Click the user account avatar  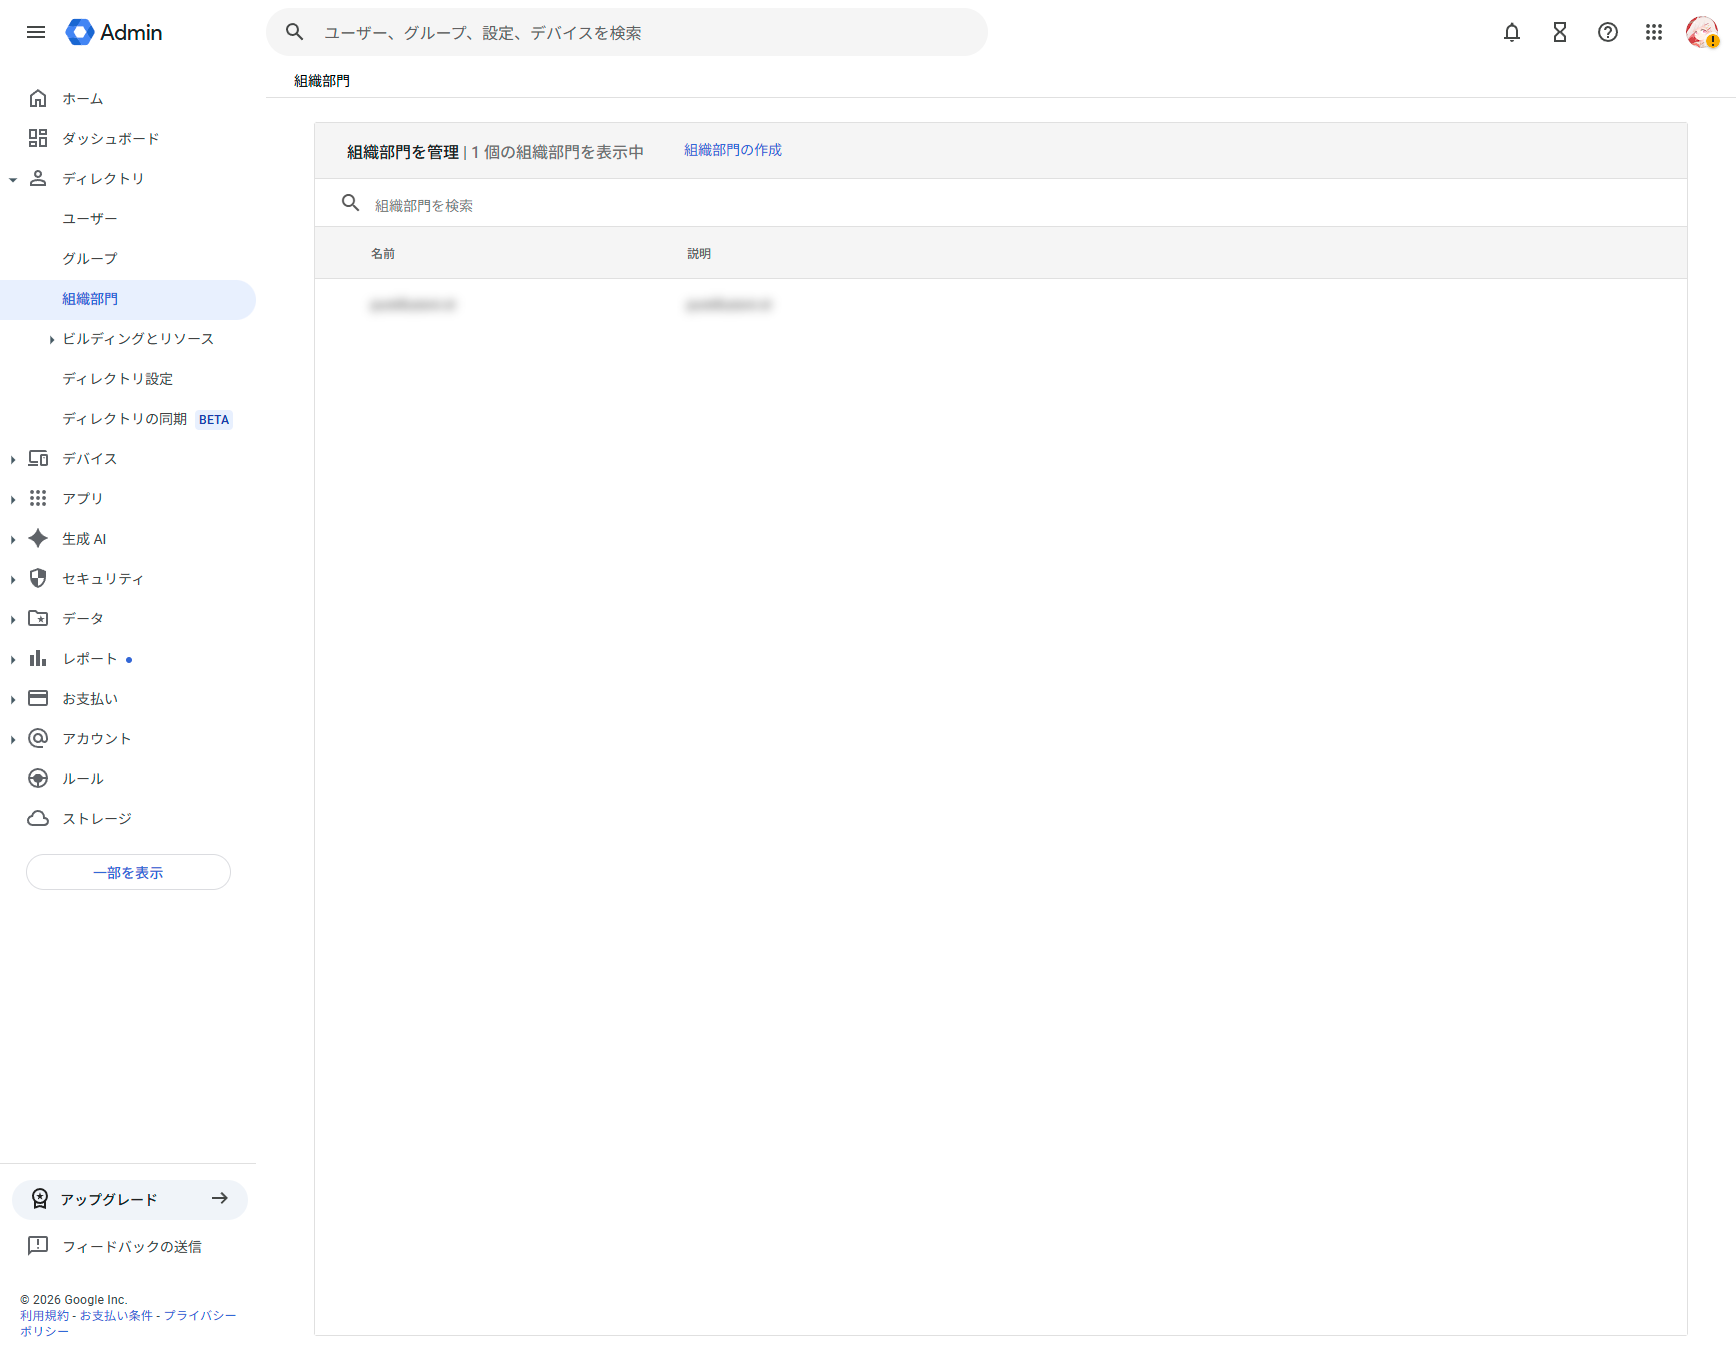pyautogui.click(x=1701, y=32)
